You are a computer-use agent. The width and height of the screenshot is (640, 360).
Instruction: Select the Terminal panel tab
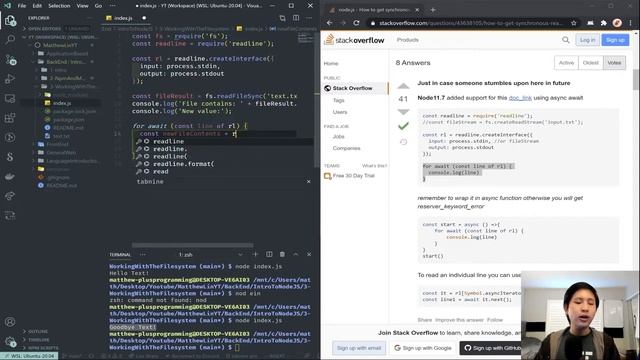tap(120, 255)
